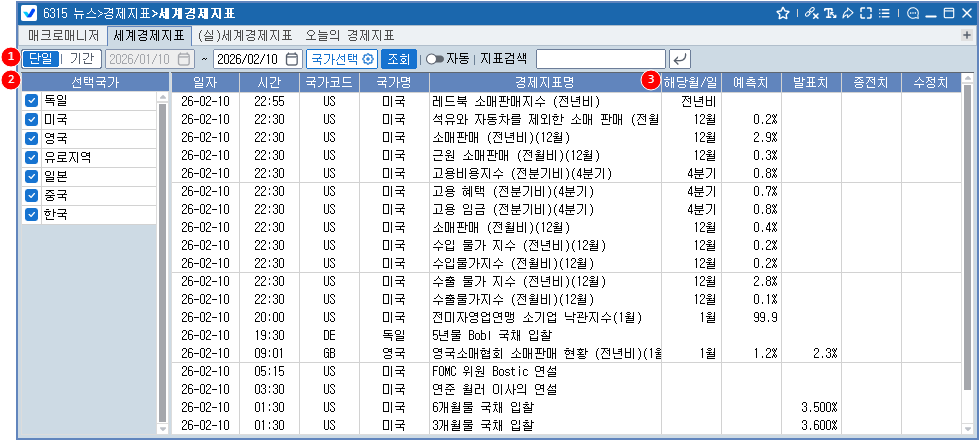Open the 국가선택 country selection settings

coord(340,59)
